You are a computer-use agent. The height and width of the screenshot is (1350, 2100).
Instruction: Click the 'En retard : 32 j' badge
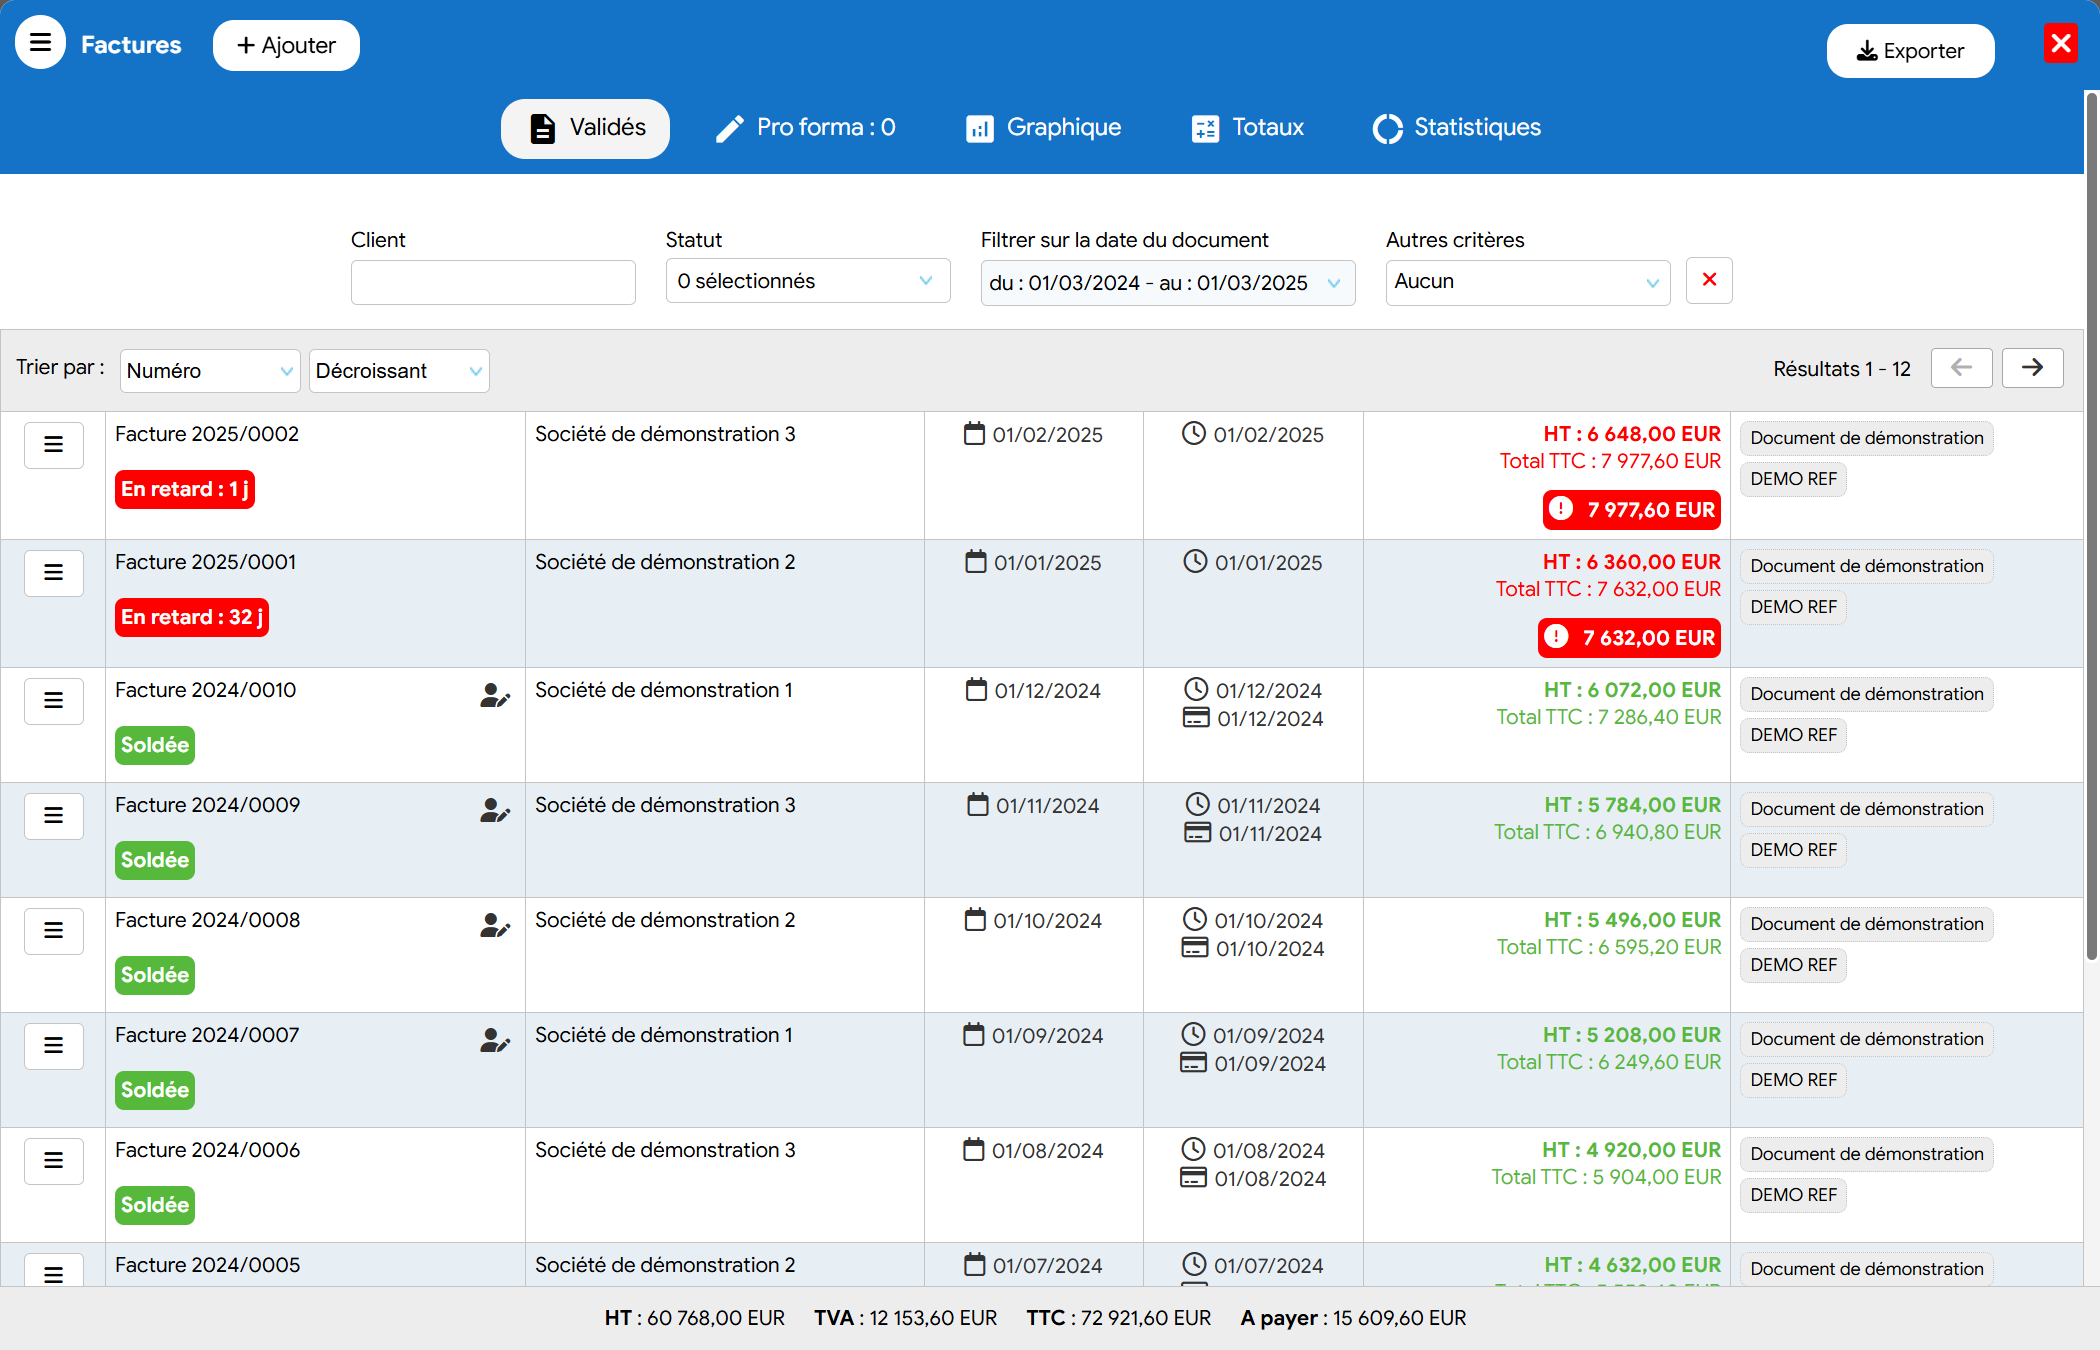[x=192, y=617]
